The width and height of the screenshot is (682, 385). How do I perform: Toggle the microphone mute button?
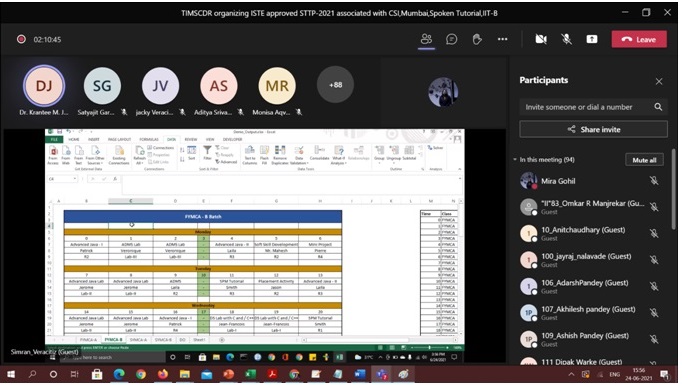(566, 40)
